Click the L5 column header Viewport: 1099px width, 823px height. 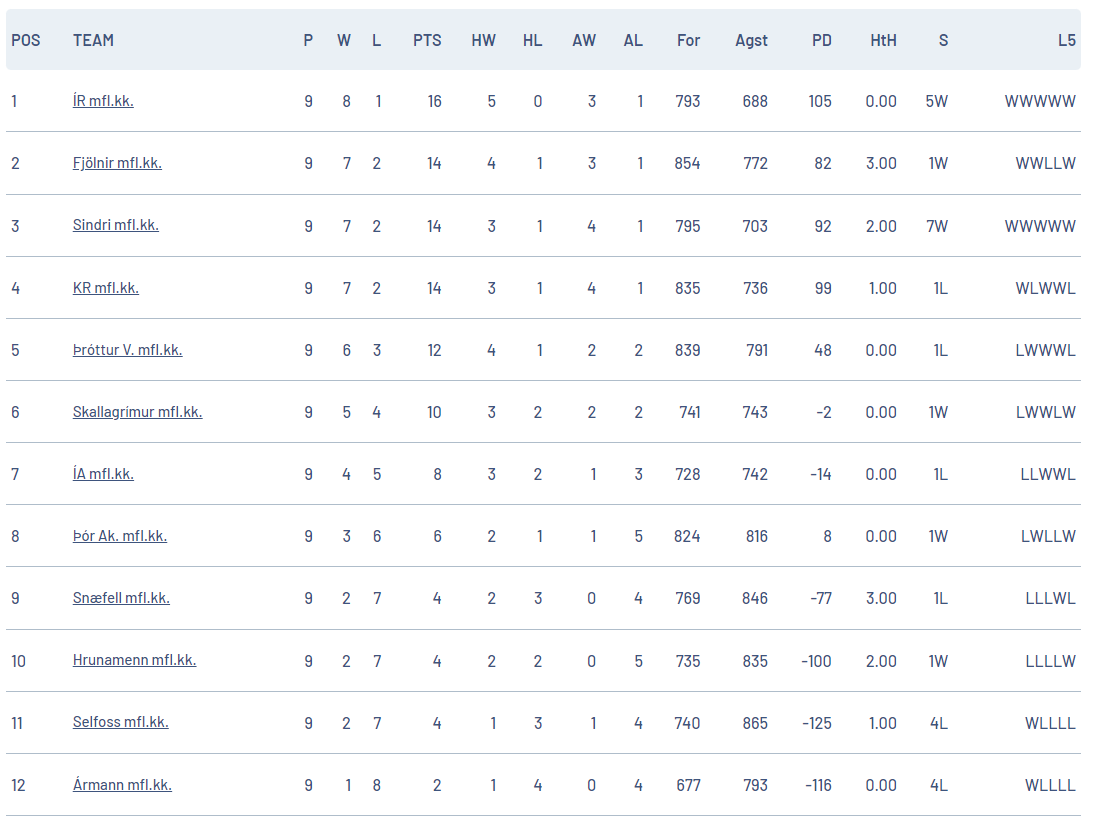[1067, 41]
